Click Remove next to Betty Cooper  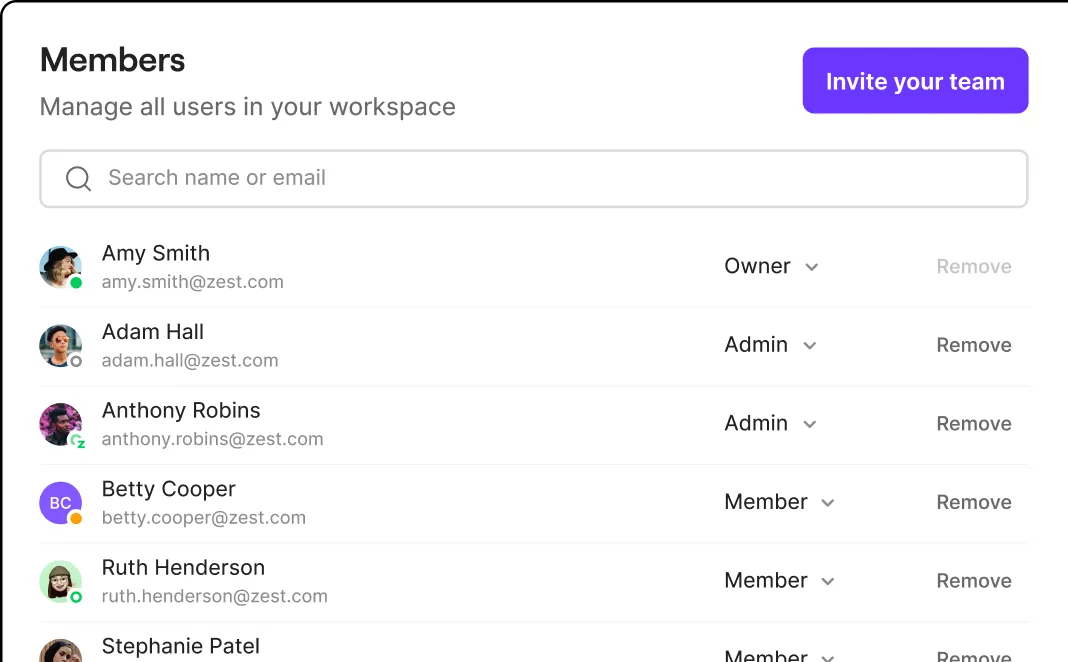coord(973,502)
